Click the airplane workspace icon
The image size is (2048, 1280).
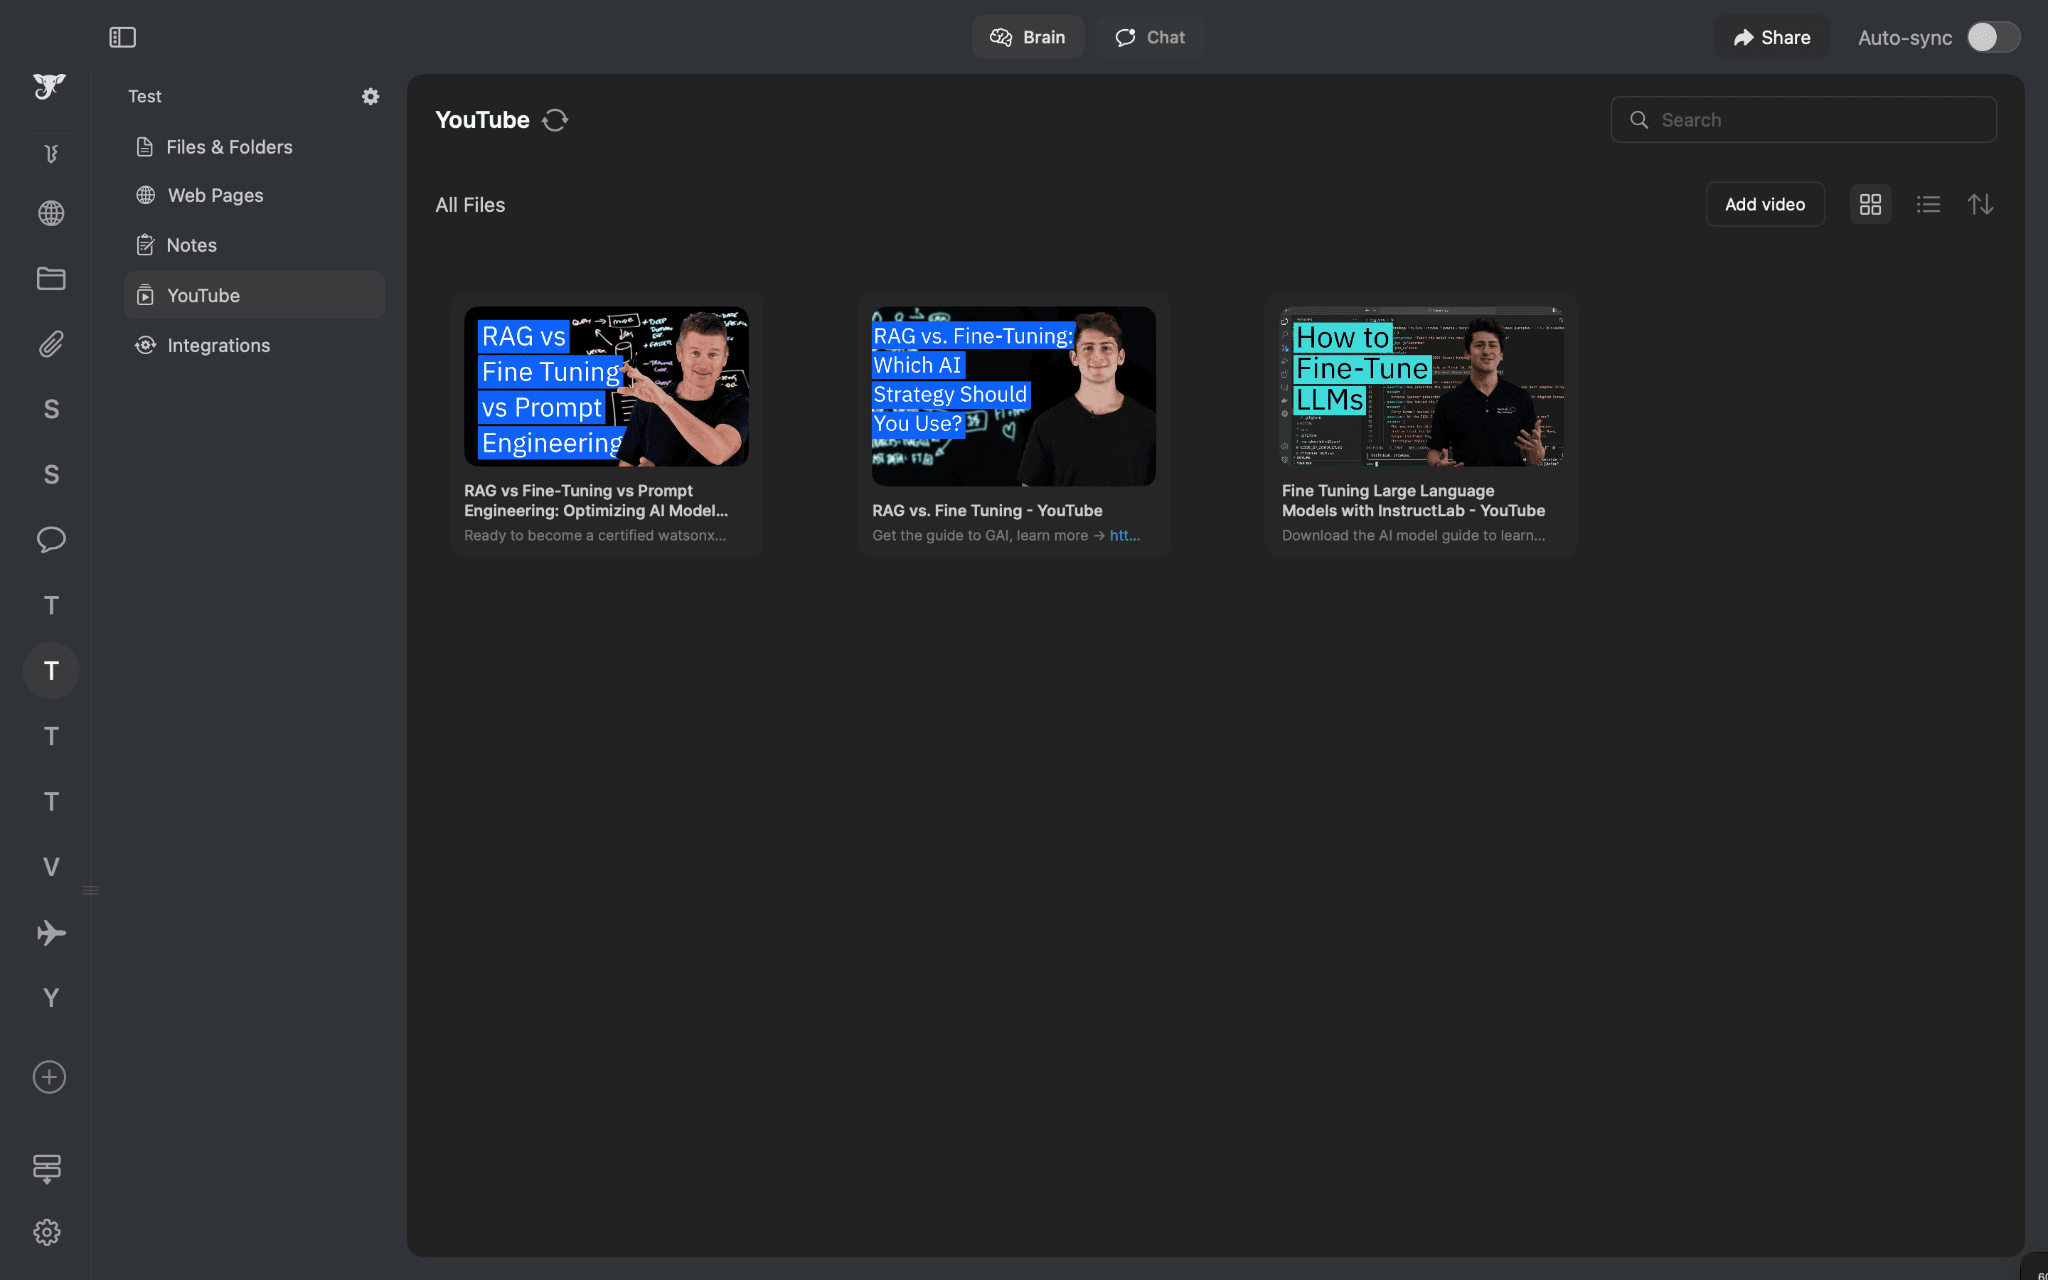(49, 933)
